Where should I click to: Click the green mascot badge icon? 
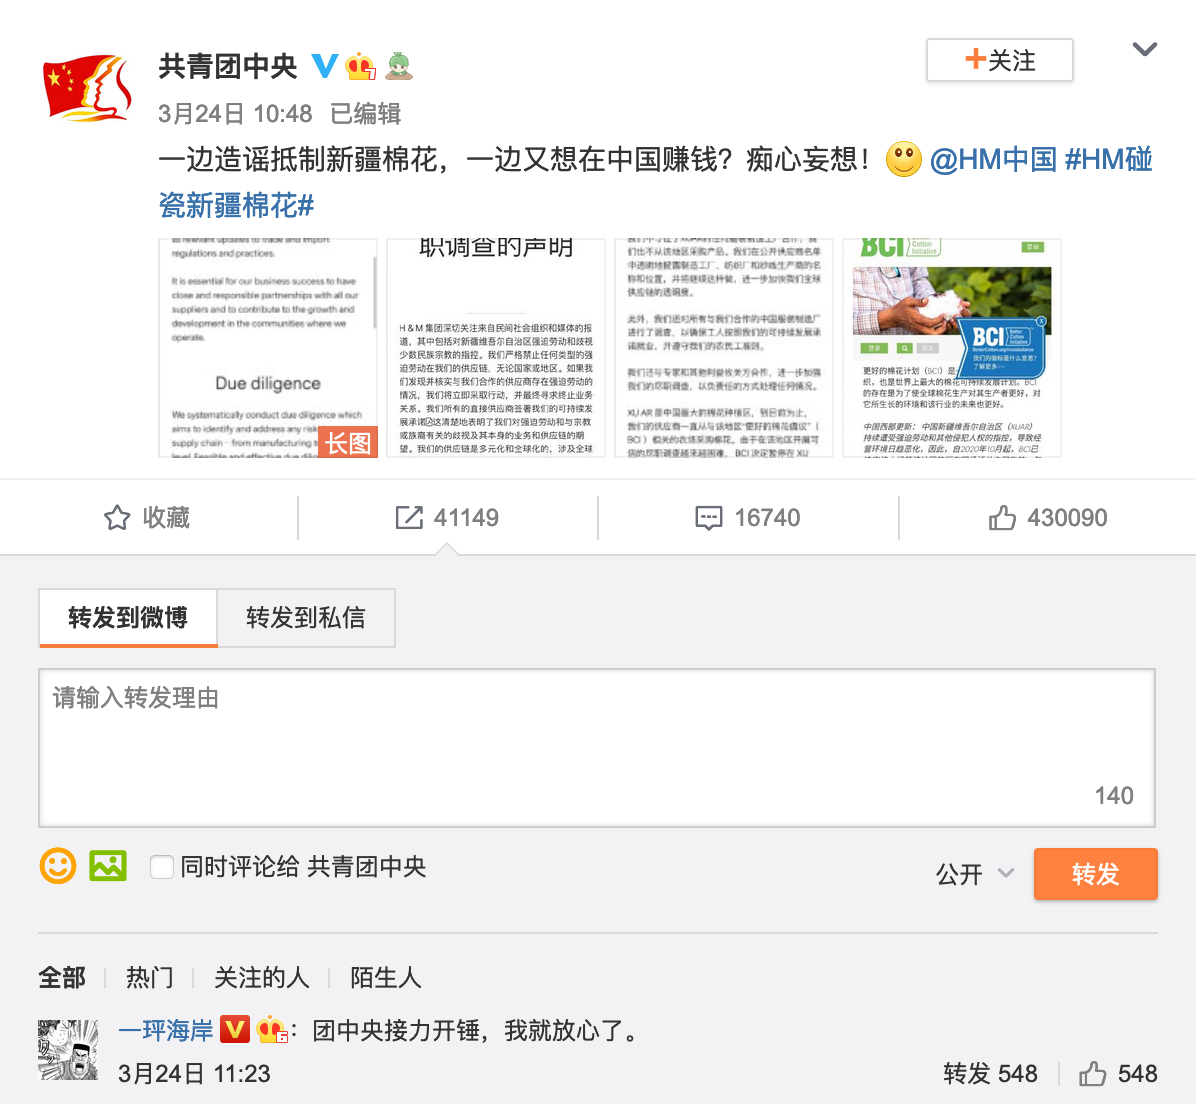click(x=398, y=66)
